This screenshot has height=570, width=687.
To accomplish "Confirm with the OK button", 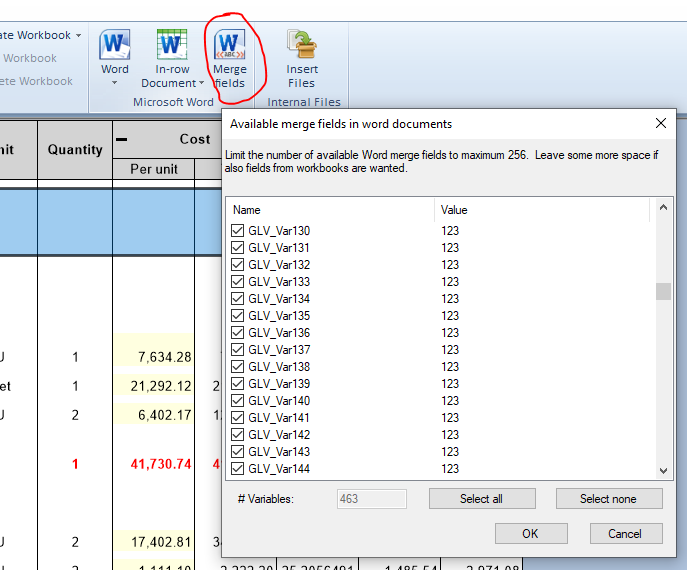I will 530,534.
